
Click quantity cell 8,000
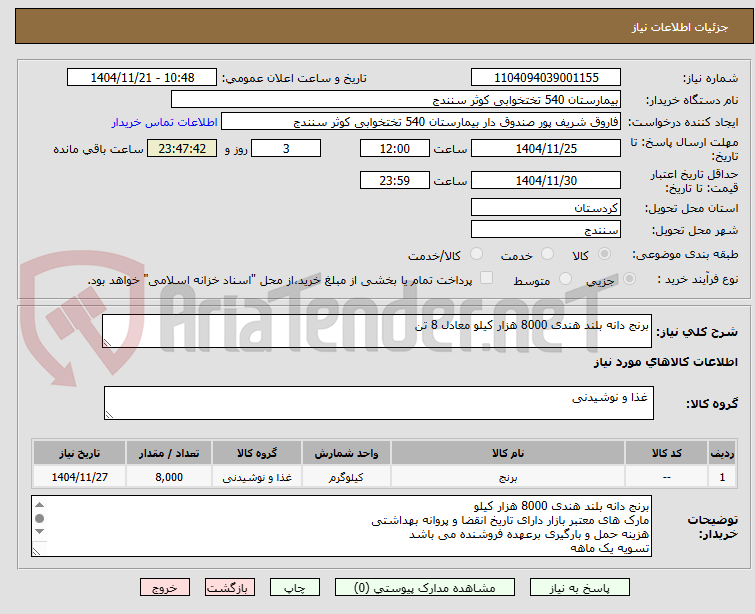pyautogui.click(x=169, y=477)
